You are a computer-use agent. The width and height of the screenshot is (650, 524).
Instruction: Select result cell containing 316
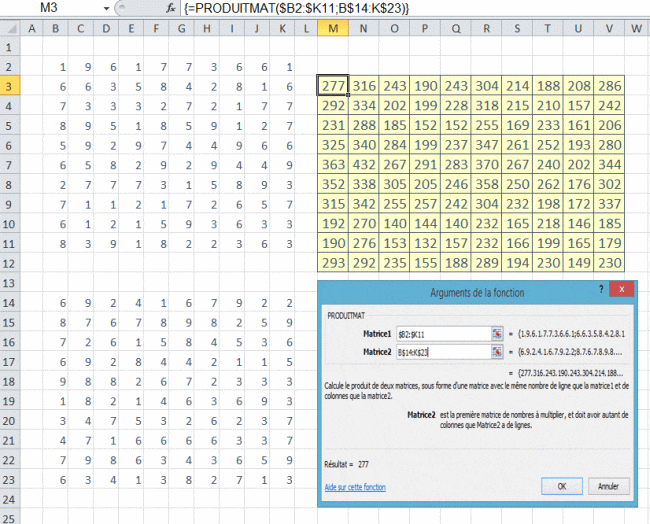click(364, 86)
